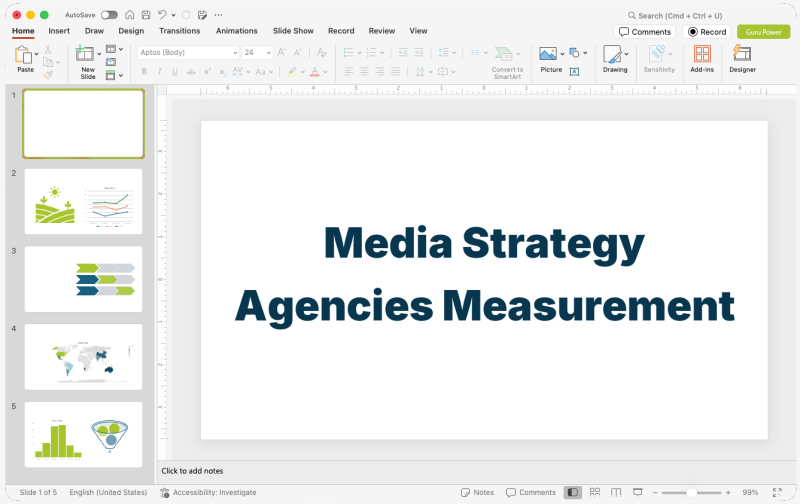Click the Numbering list icon

[371, 53]
